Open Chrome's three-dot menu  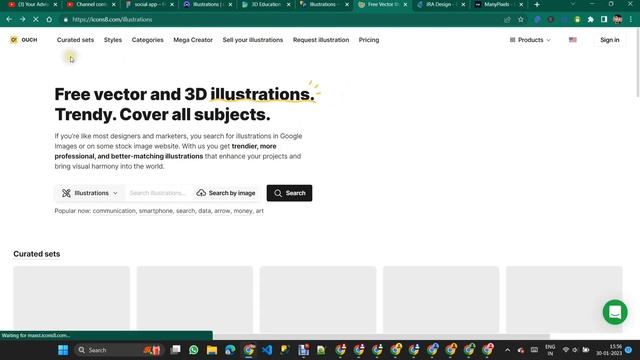click(631, 19)
